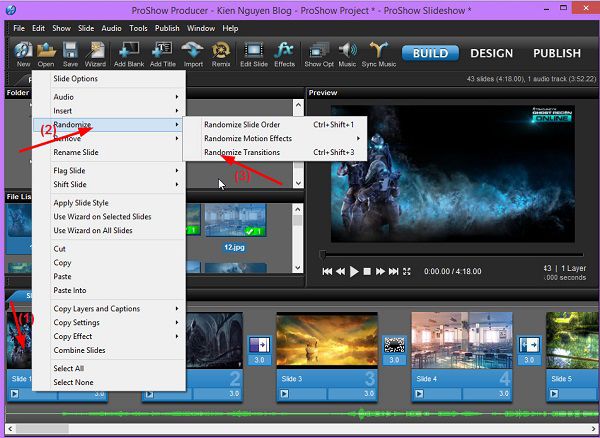The height and width of the screenshot is (438, 600).
Task: Fast forward the preview
Action: [380, 272]
